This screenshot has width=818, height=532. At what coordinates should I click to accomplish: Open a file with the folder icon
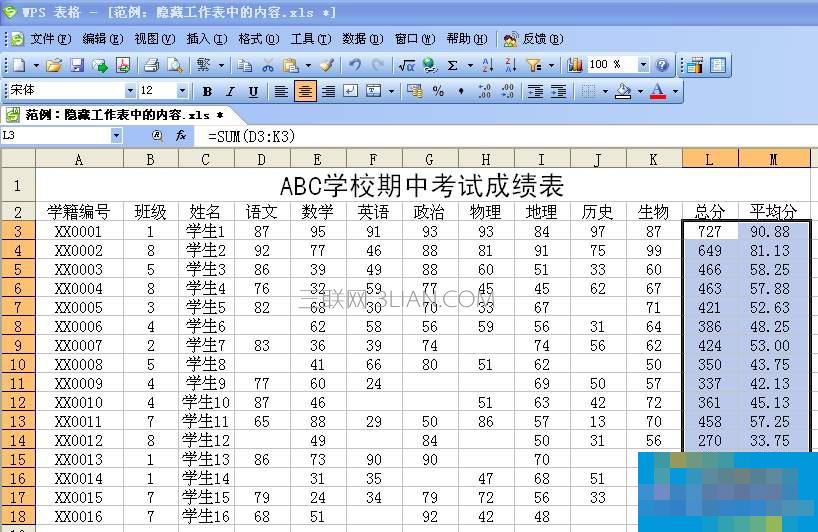[54, 65]
